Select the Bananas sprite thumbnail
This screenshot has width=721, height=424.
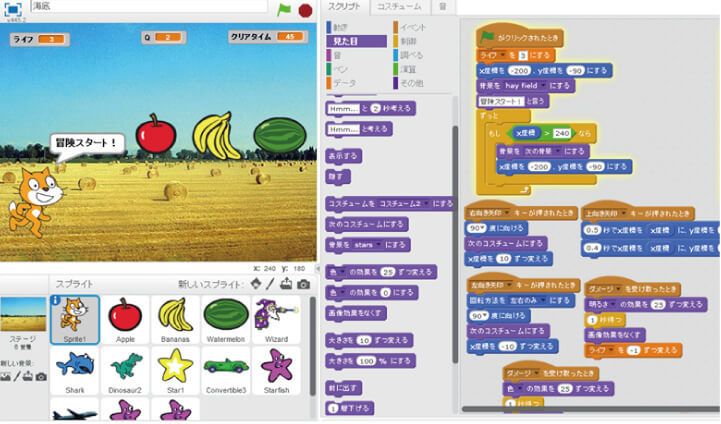pyautogui.click(x=175, y=320)
